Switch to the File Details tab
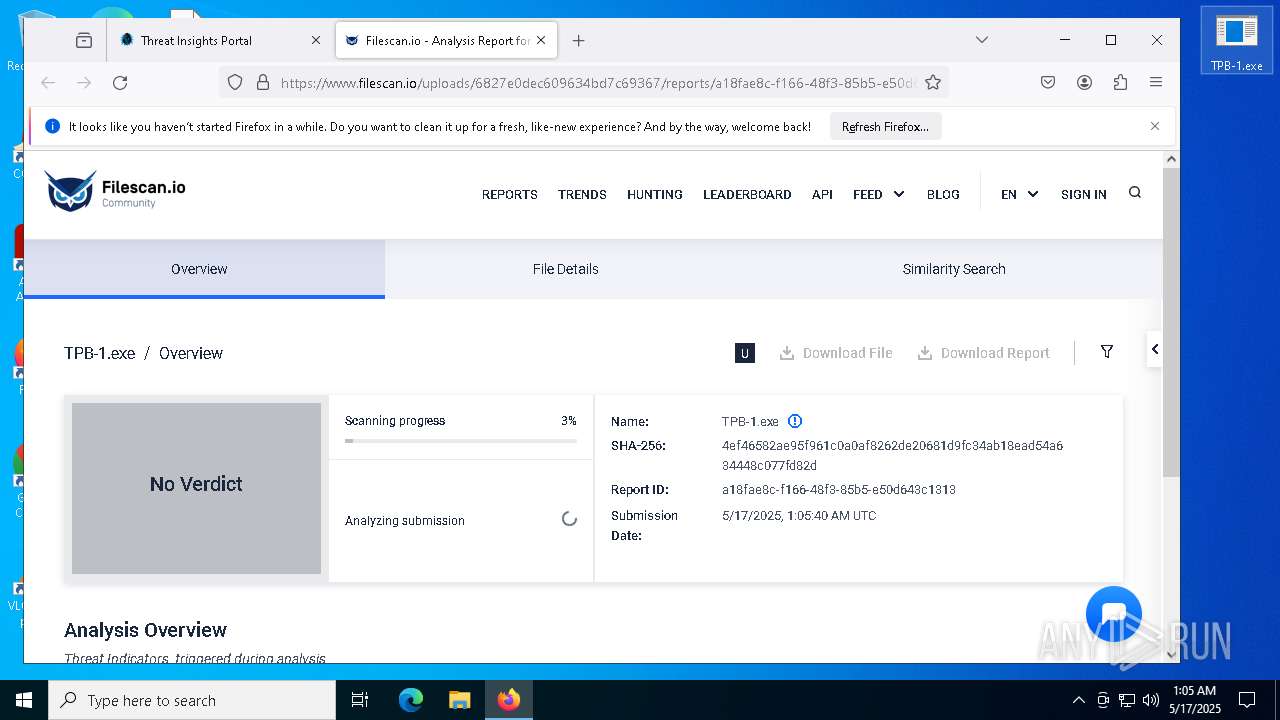The width and height of the screenshot is (1280, 720). pyautogui.click(x=566, y=269)
